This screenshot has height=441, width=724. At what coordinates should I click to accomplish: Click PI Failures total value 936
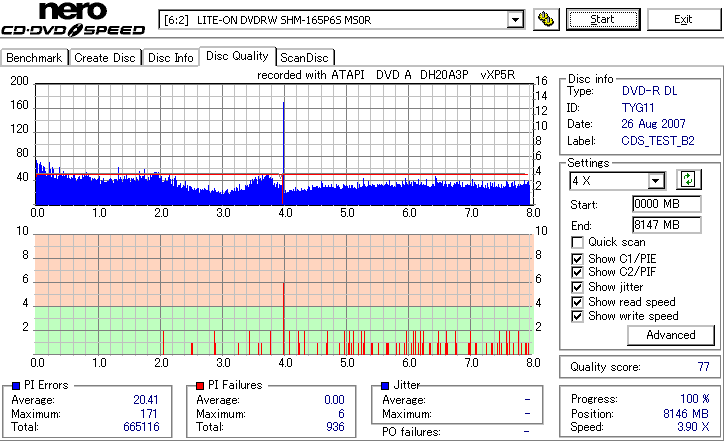point(335,427)
